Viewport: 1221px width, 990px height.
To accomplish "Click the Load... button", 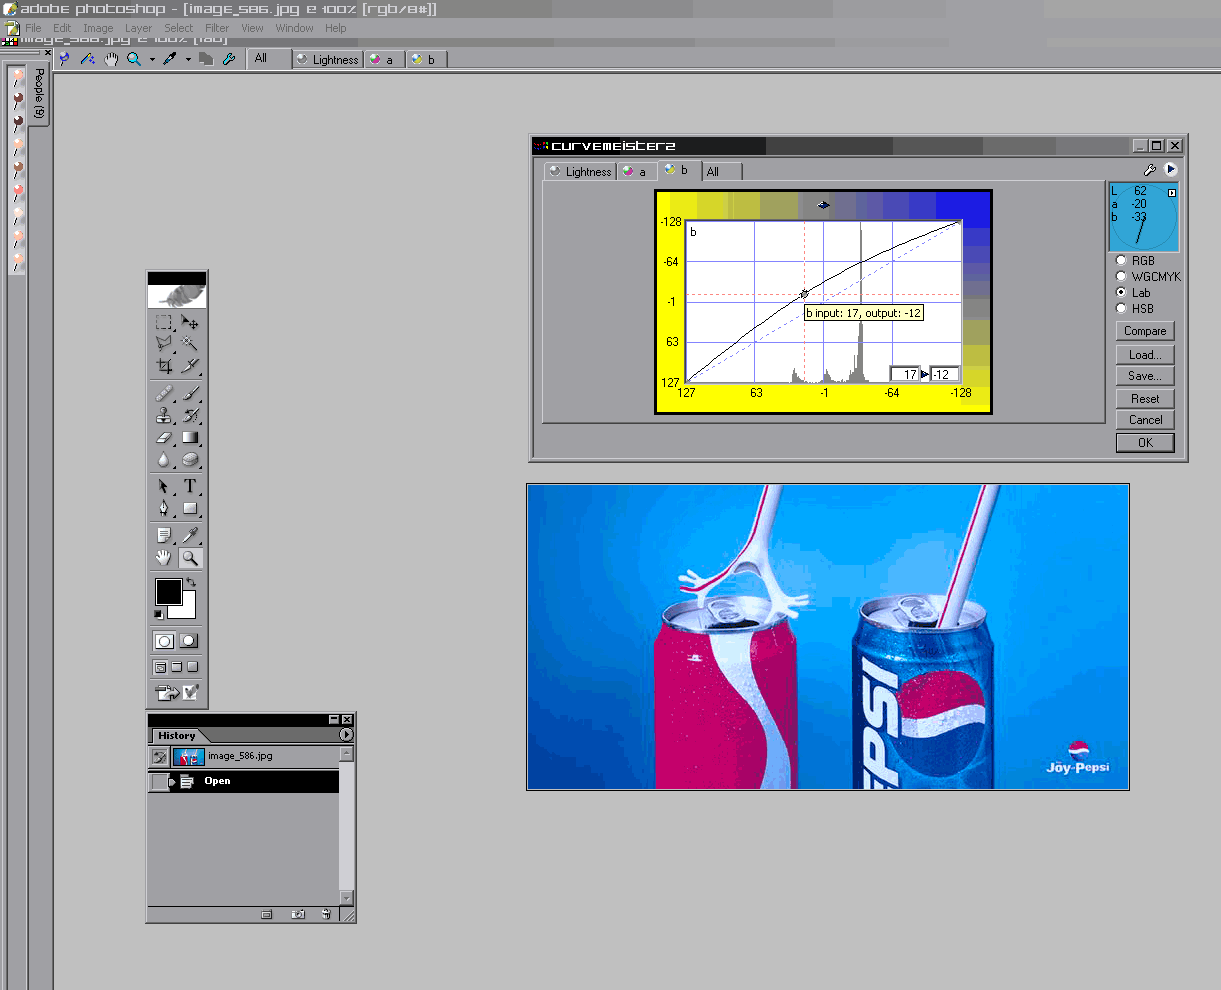I will tap(1145, 355).
